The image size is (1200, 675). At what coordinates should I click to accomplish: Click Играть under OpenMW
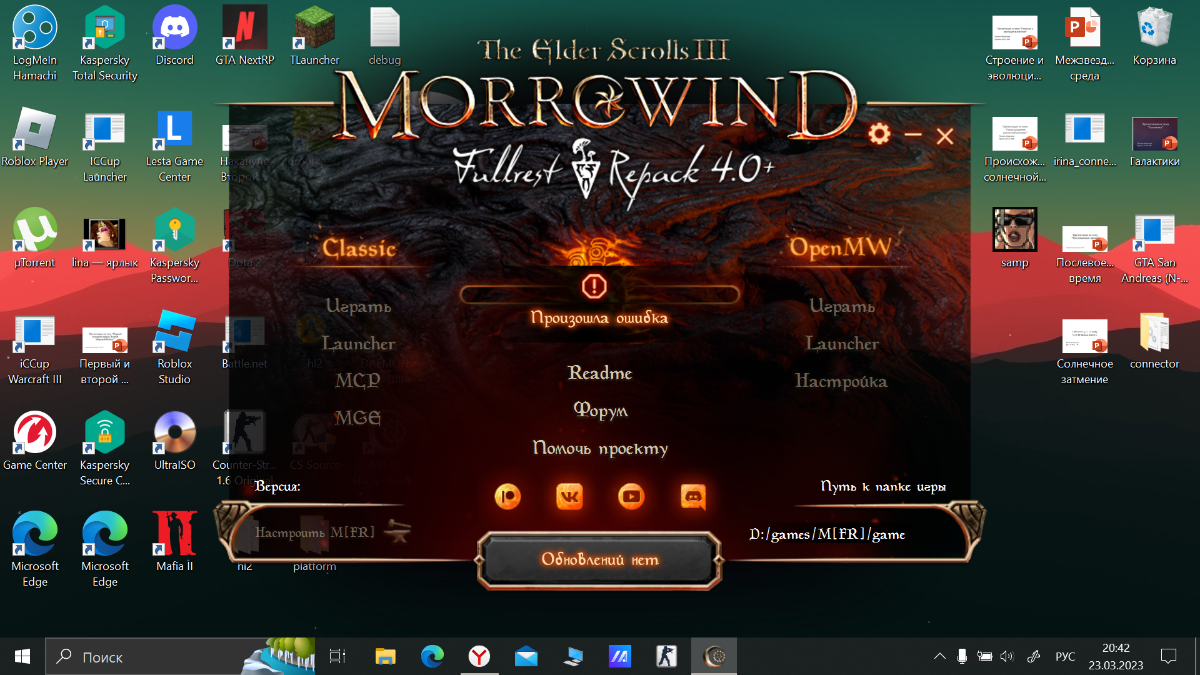click(842, 306)
